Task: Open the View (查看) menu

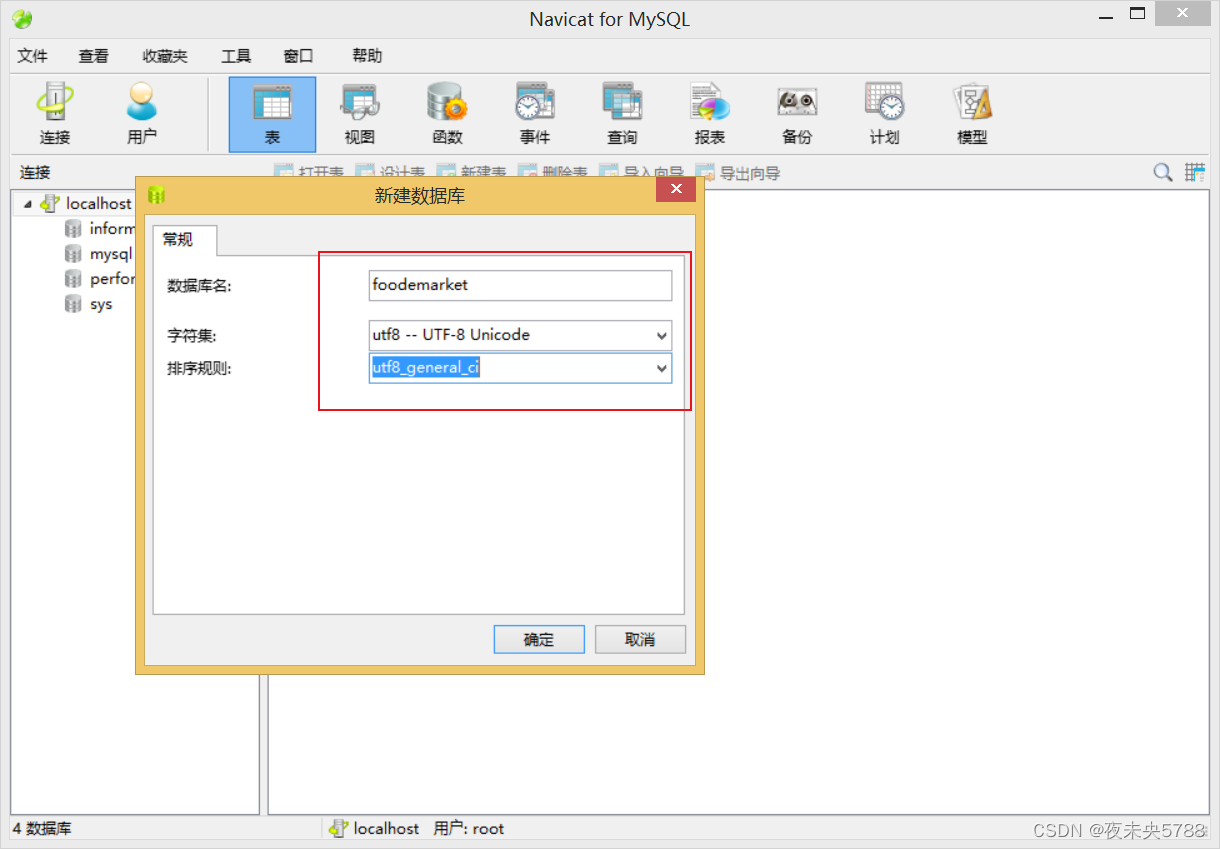Action: (x=94, y=56)
